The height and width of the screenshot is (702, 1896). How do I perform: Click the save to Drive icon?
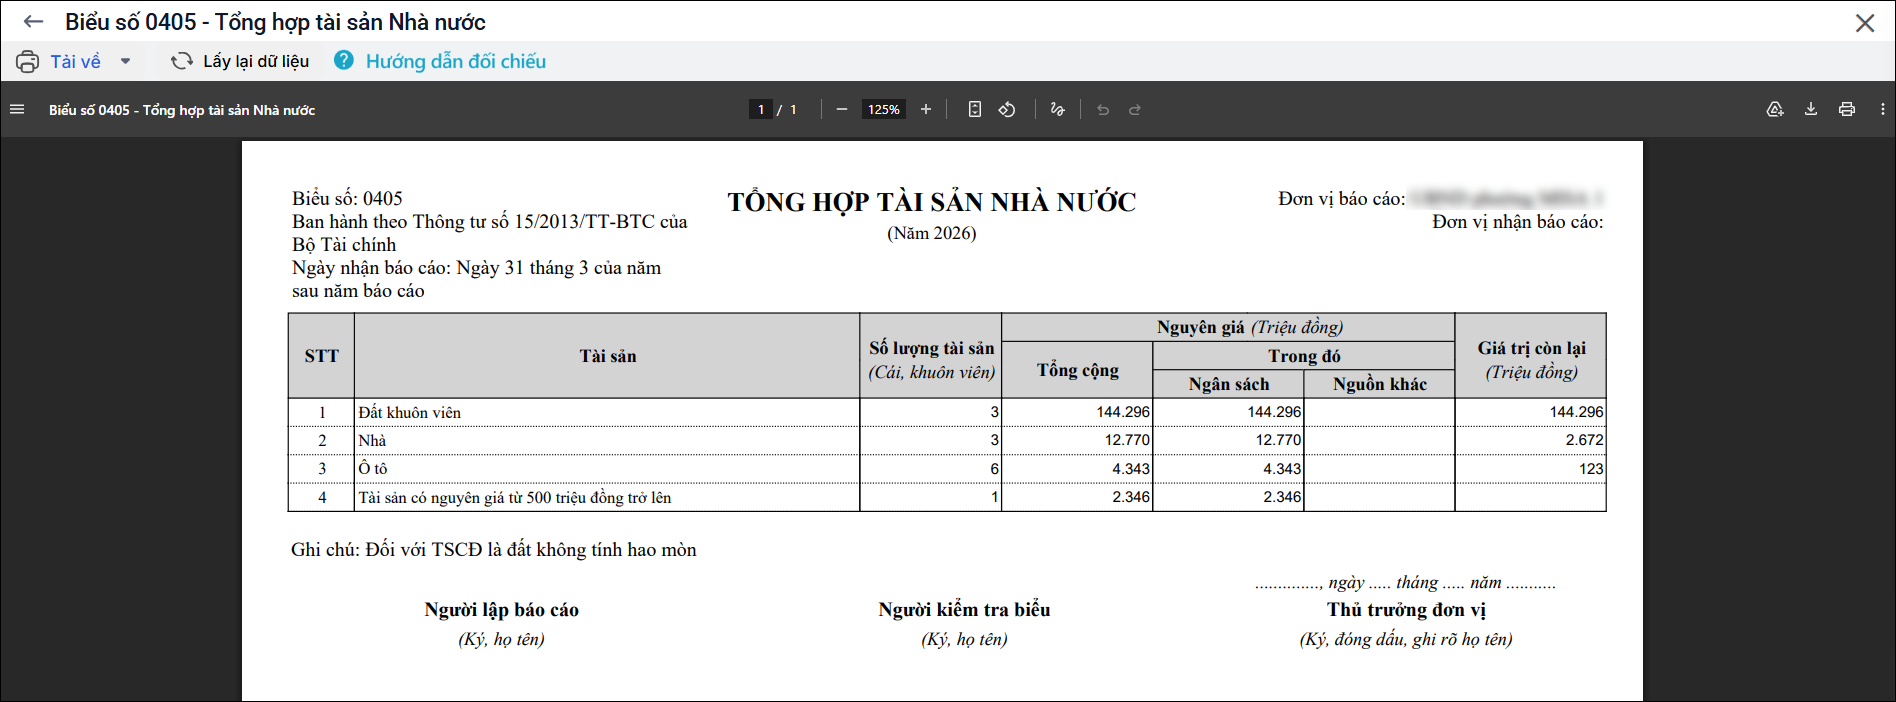pos(1775,110)
